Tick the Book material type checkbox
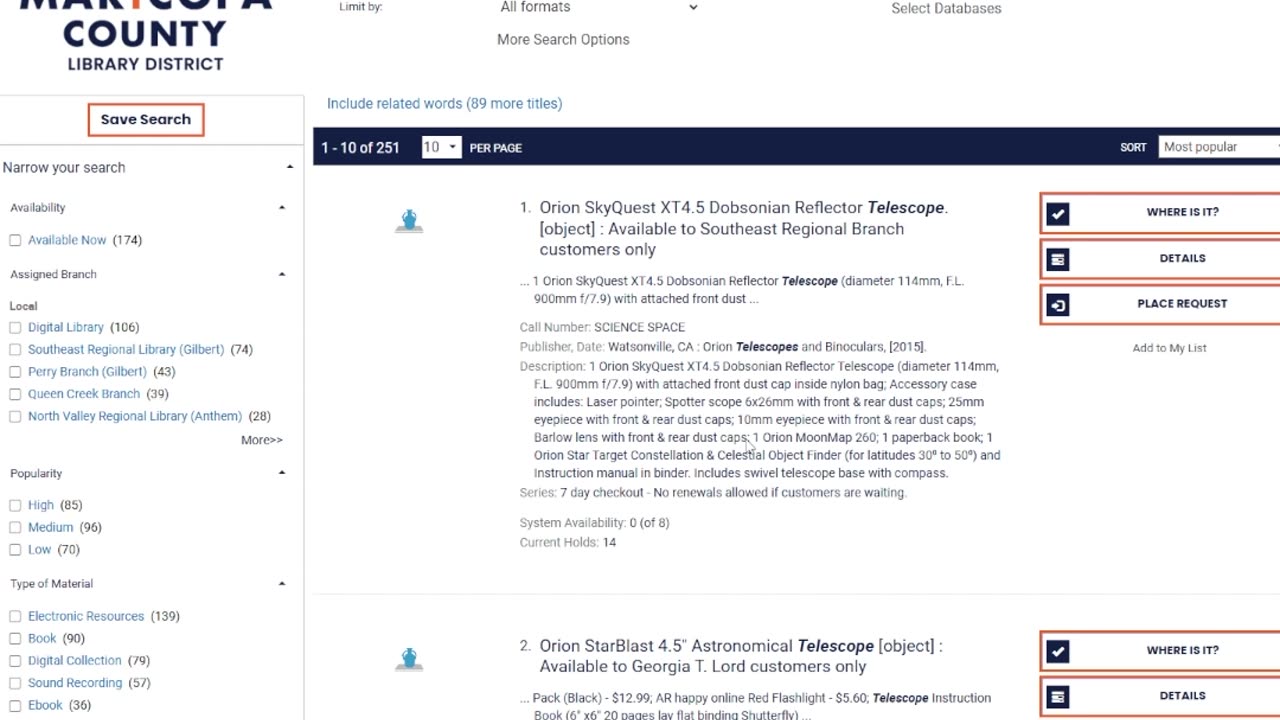The width and height of the screenshot is (1280, 720). pyautogui.click(x=15, y=638)
